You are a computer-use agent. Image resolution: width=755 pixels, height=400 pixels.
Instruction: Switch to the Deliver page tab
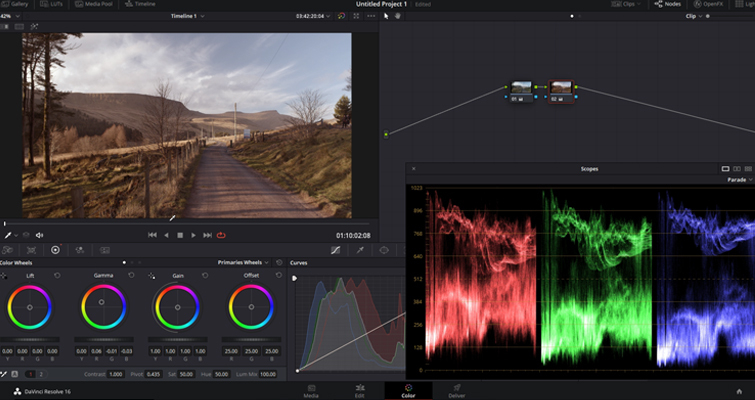pos(456,391)
